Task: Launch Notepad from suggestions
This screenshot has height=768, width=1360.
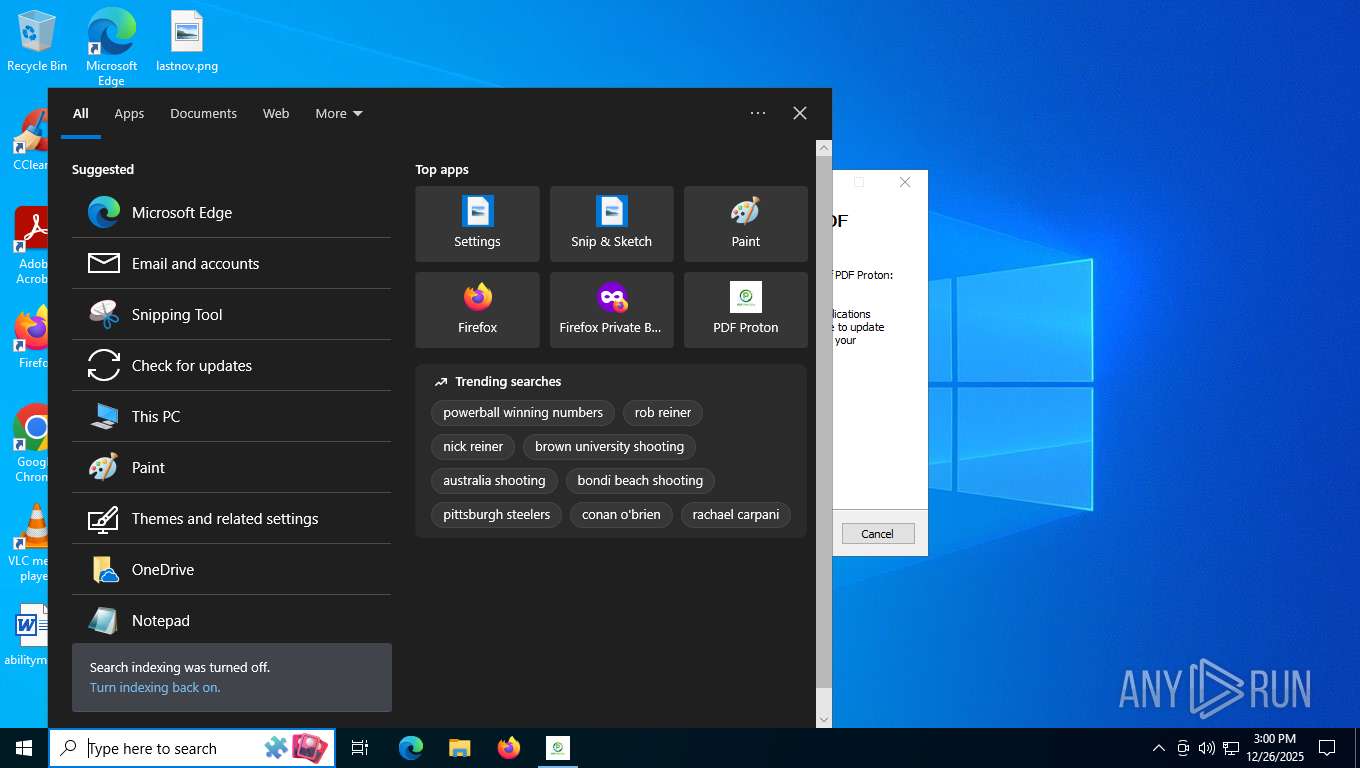Action: [231, 620]
